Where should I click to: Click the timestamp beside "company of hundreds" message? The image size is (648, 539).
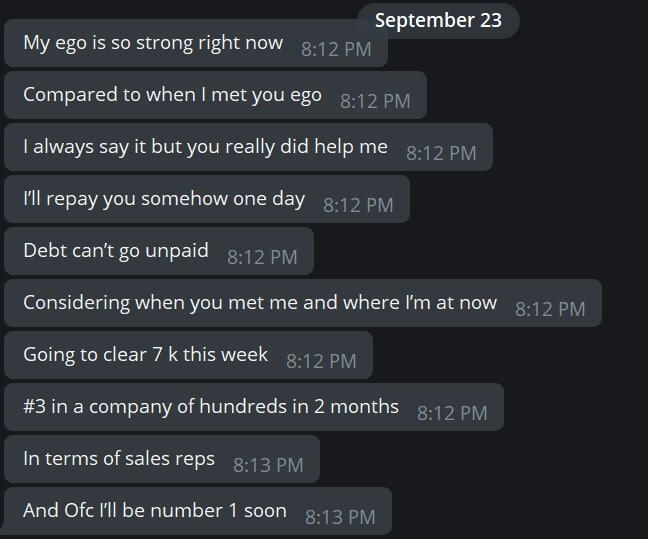452,412
